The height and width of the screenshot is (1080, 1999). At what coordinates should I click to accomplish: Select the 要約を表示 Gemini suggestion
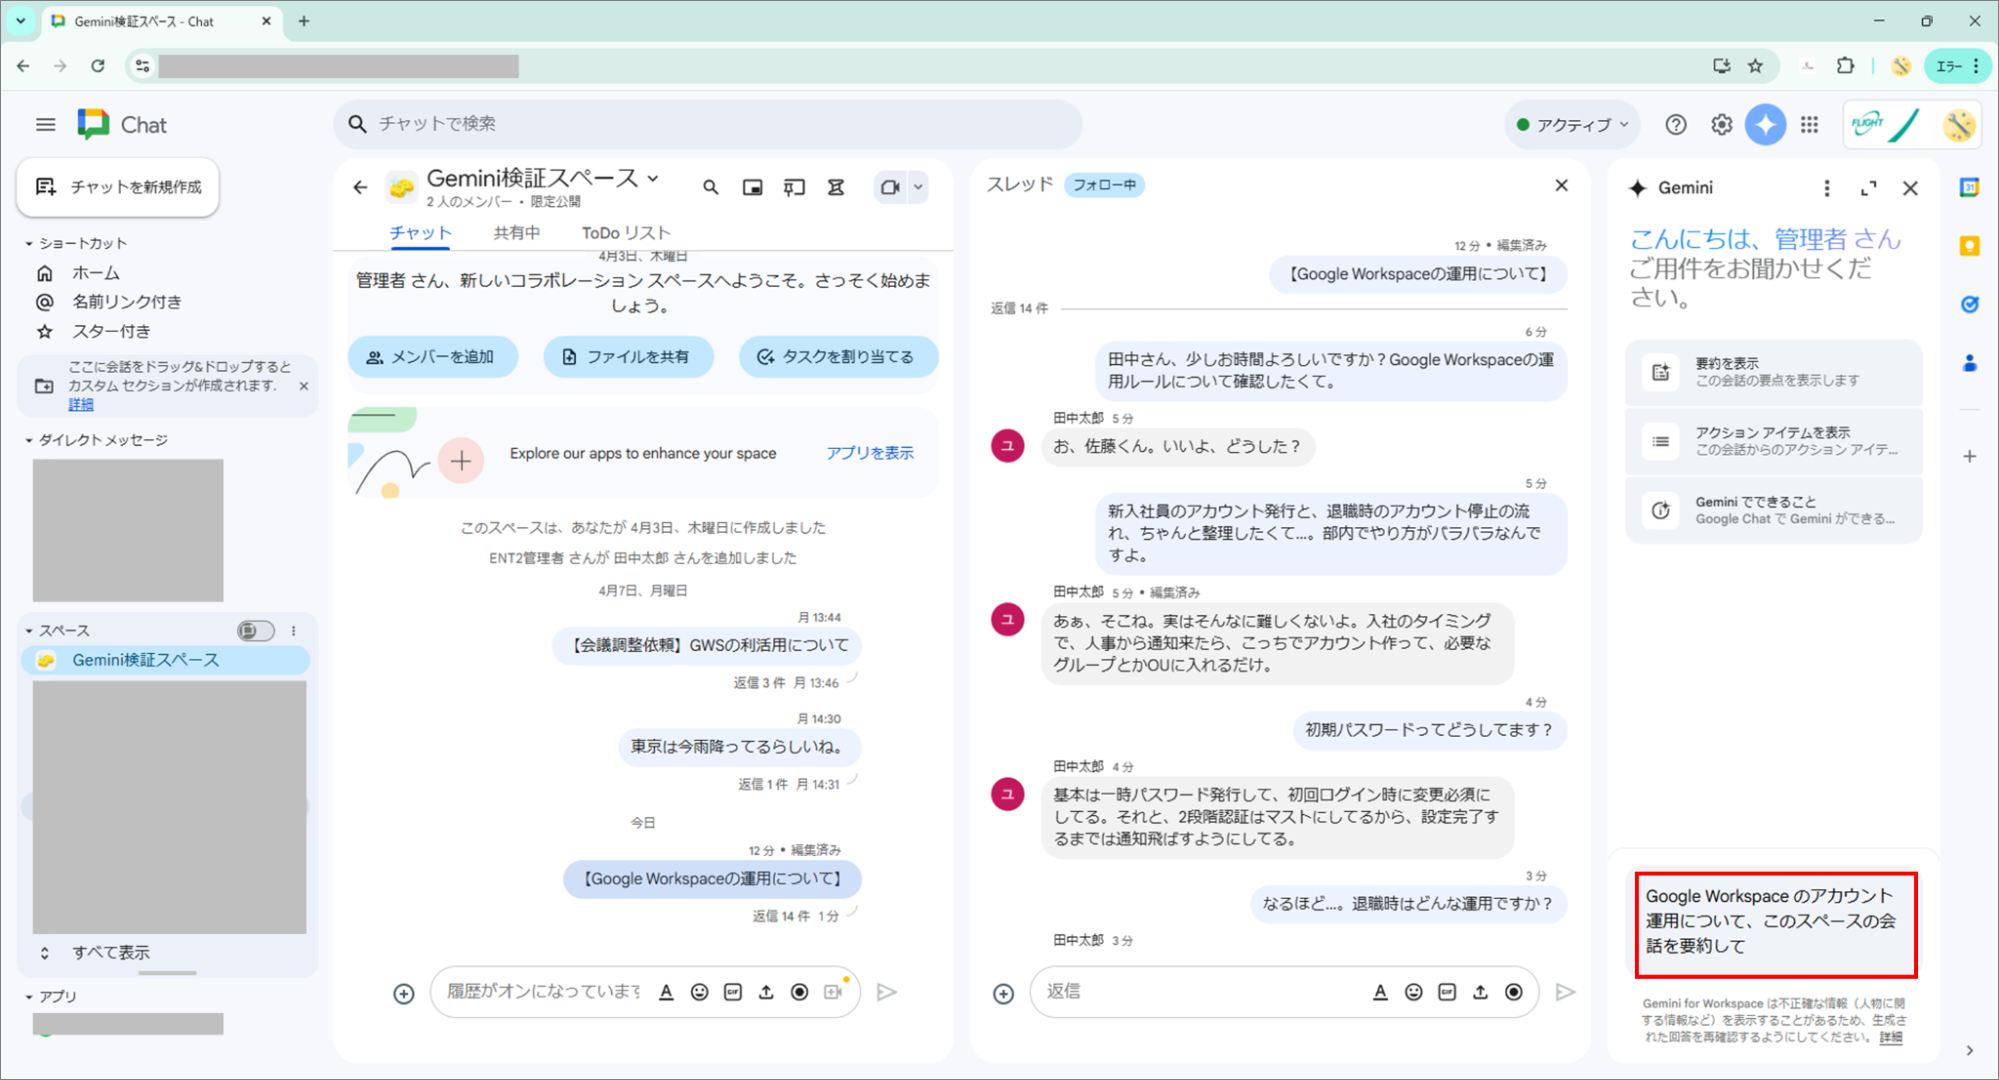point(1773,372)
